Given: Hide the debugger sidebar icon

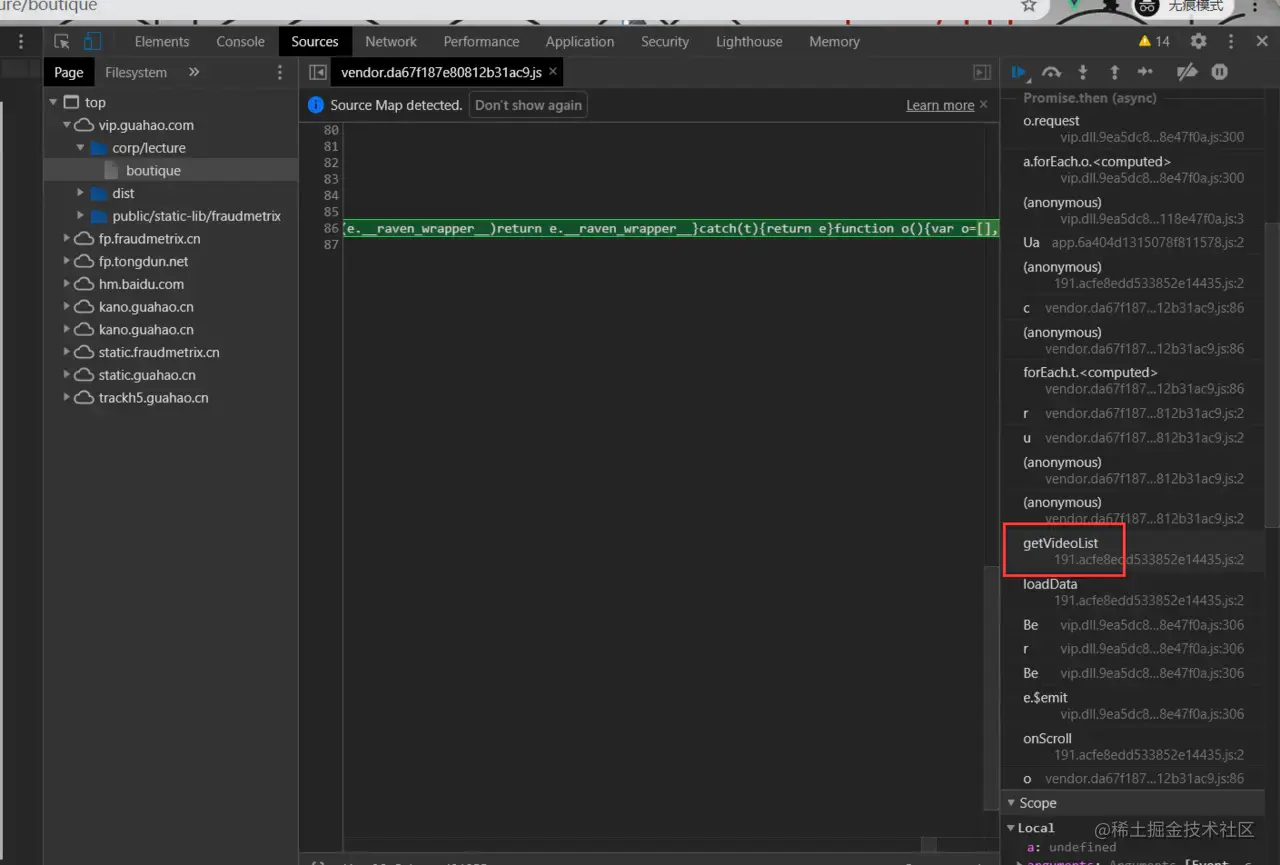Looking at the screenshot, I should 982,72.
